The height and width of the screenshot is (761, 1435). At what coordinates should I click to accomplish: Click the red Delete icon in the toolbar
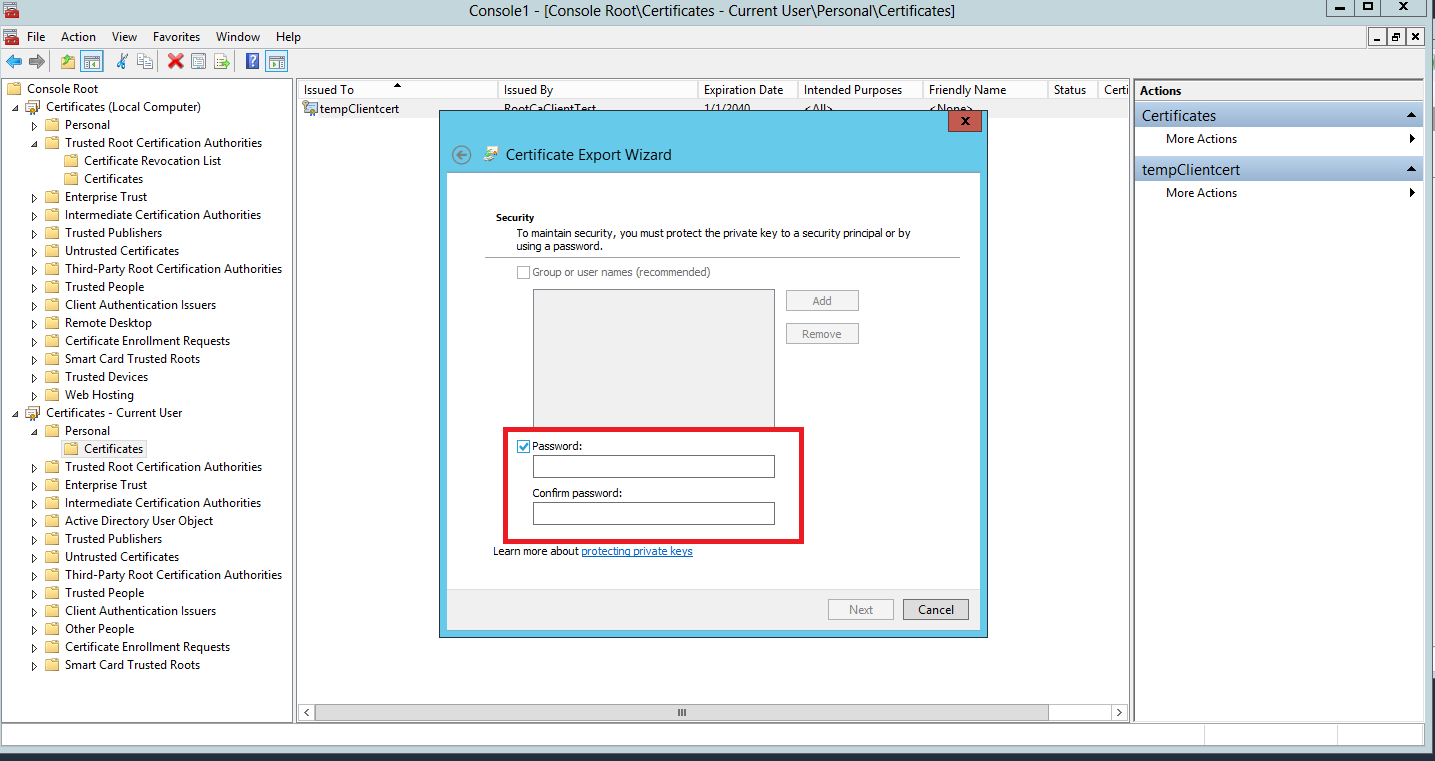tap(176, 62)
